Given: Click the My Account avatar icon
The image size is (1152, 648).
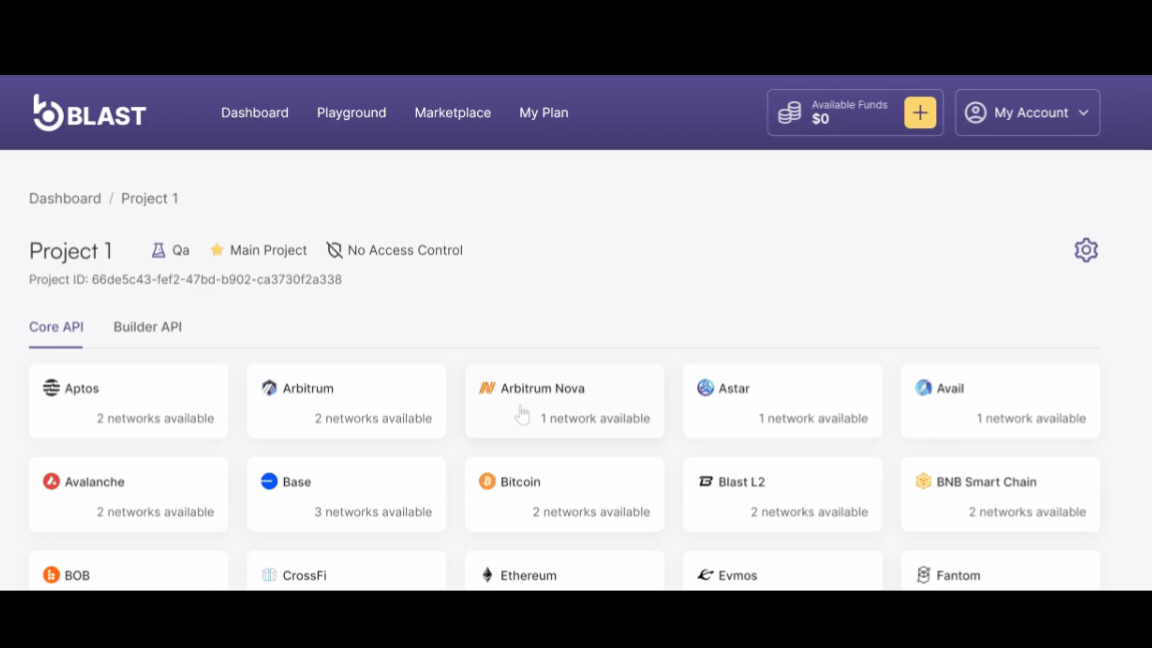Looking at the screenshot, I should point(975,112).
